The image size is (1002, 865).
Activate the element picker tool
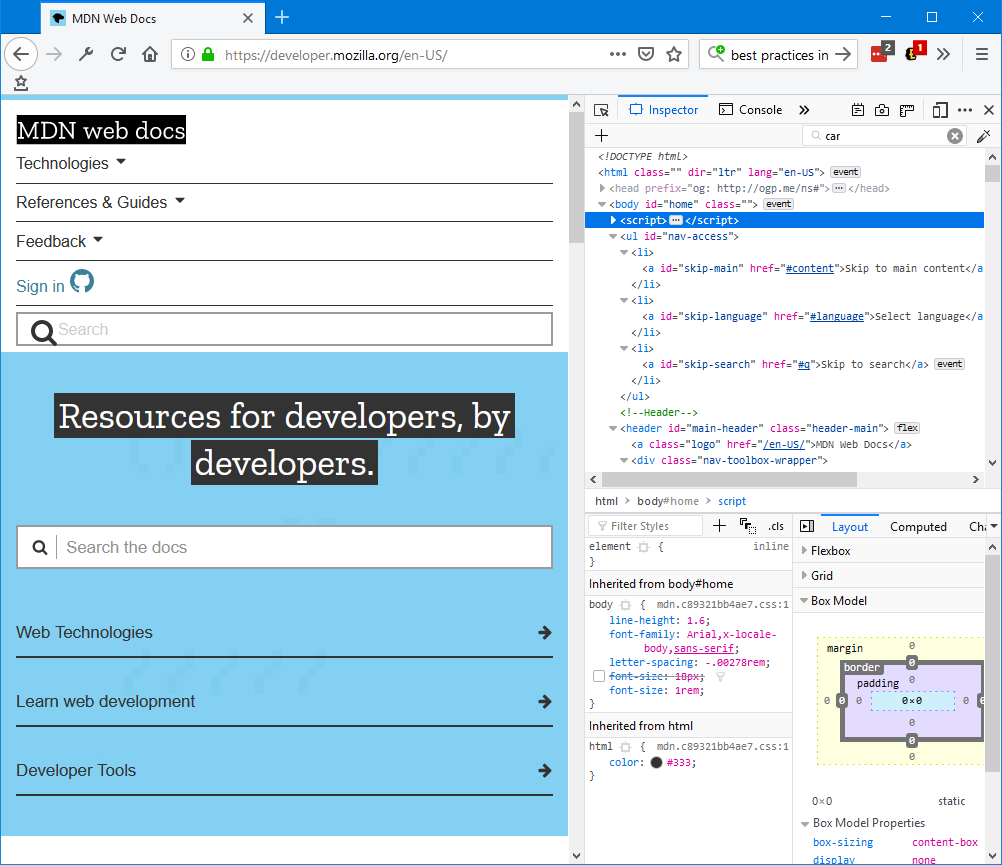click(x=601, y=110)
